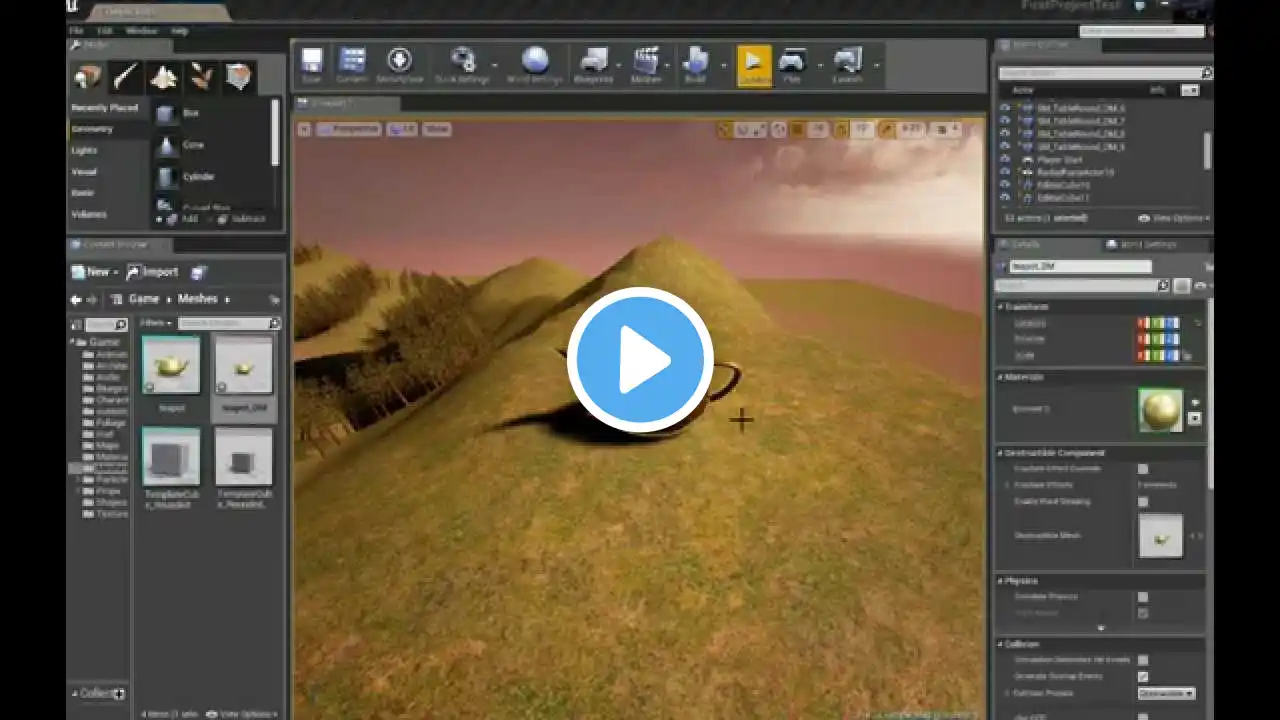Click the add Collection plus icon

pos(119,693)
